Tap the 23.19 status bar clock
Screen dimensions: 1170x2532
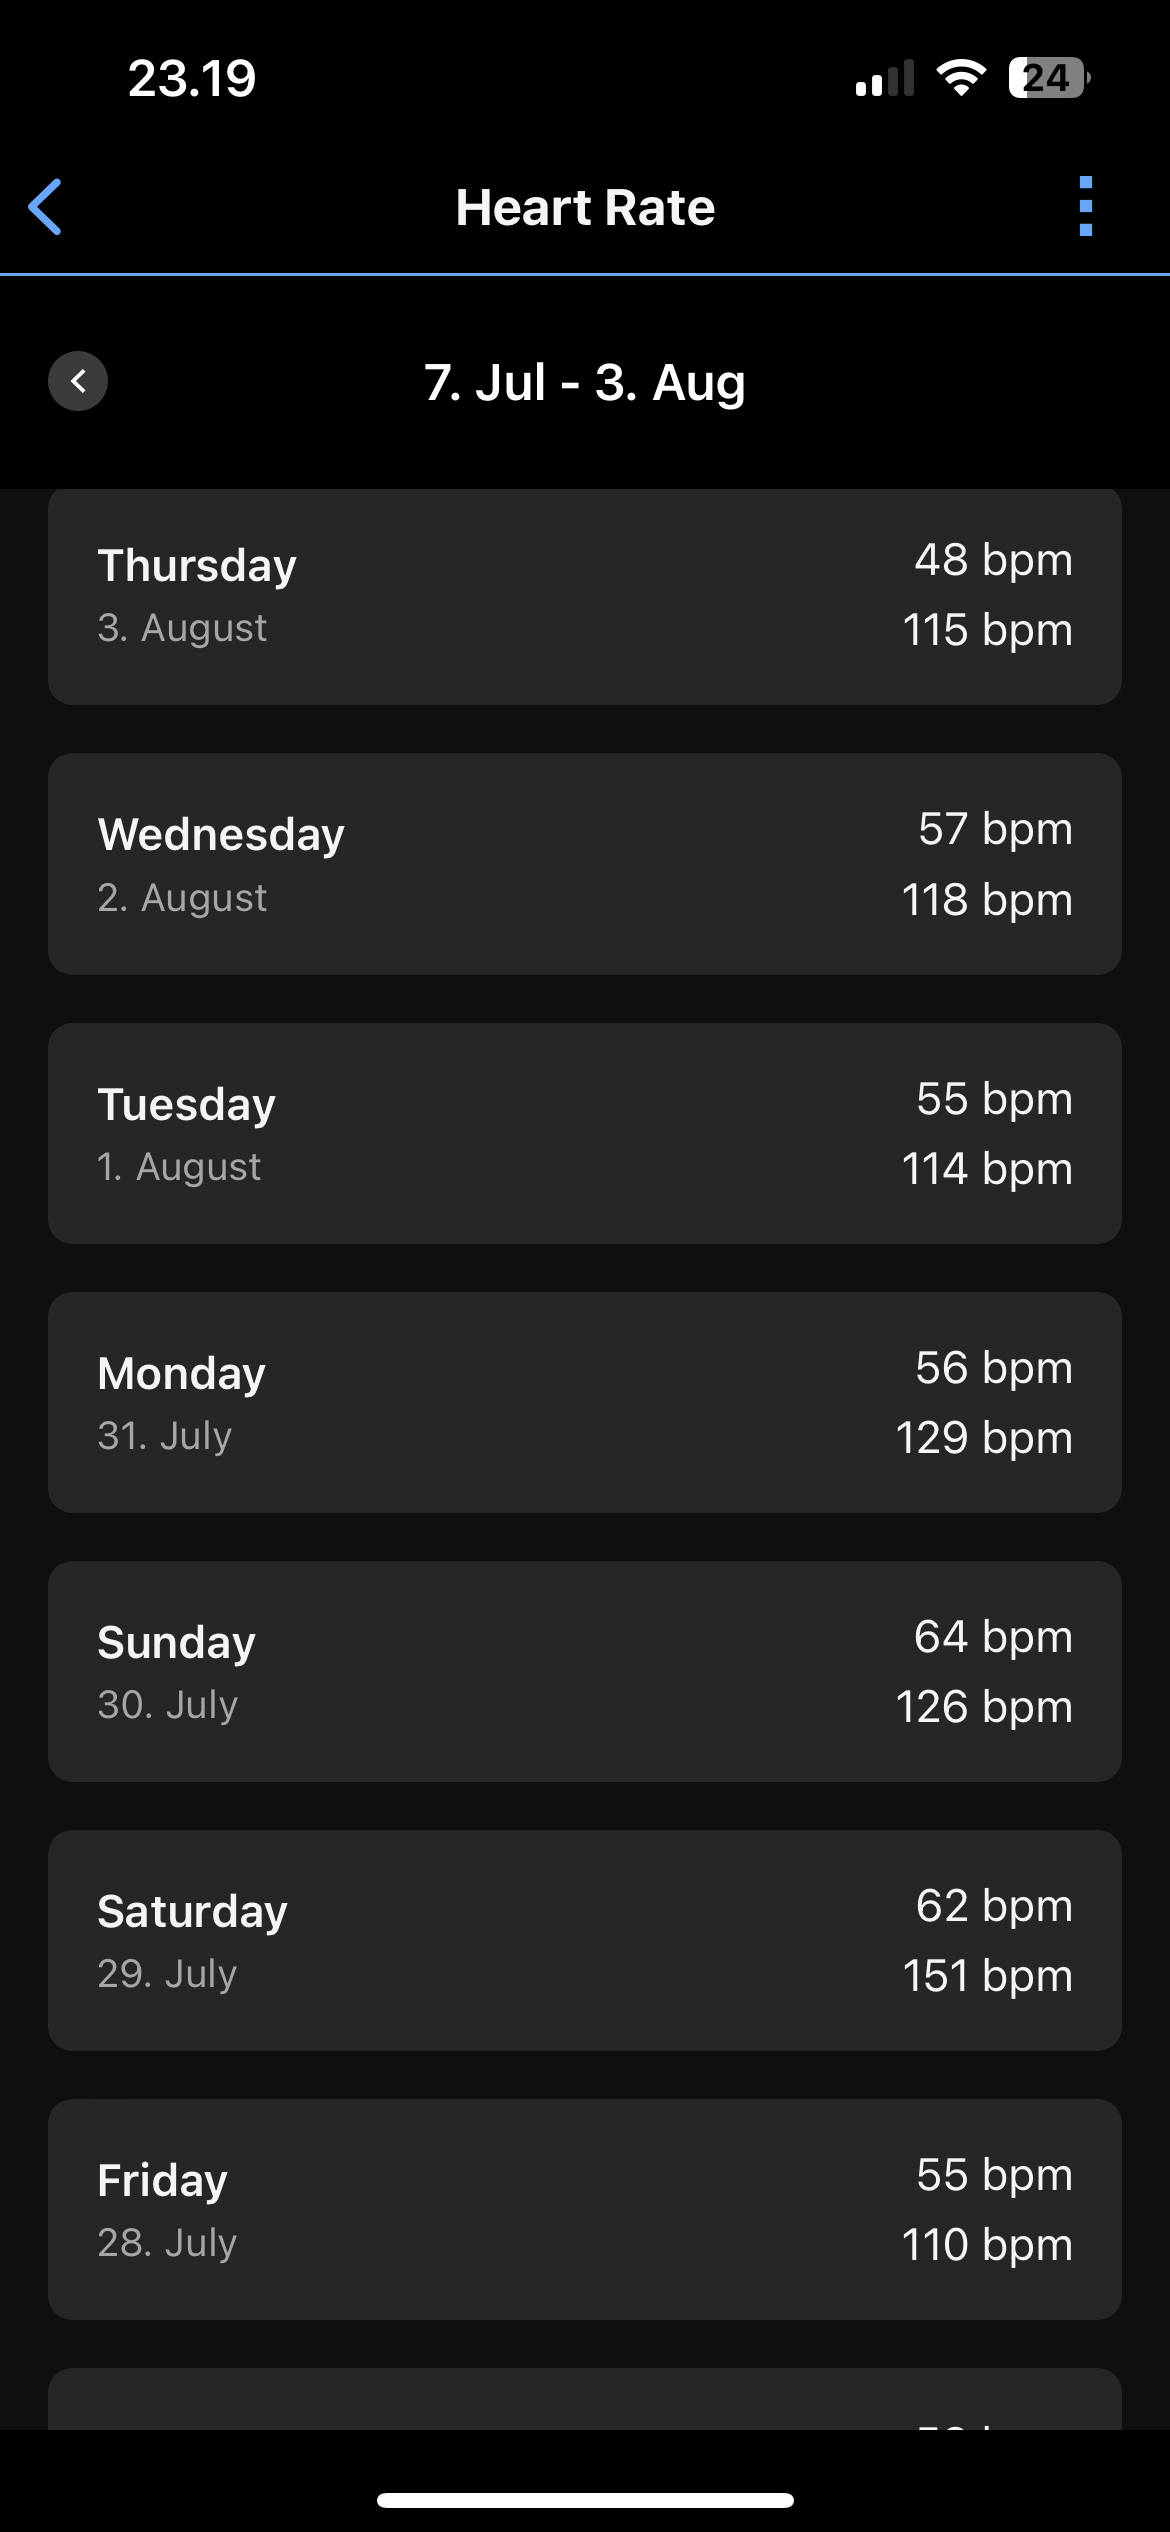tap(192, 78)
